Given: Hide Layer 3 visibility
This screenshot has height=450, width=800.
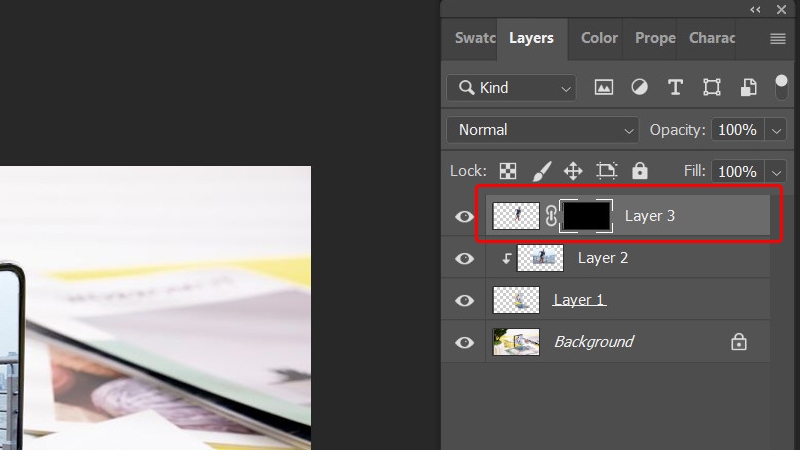Looking at the screenshot, I should (464, 216).
